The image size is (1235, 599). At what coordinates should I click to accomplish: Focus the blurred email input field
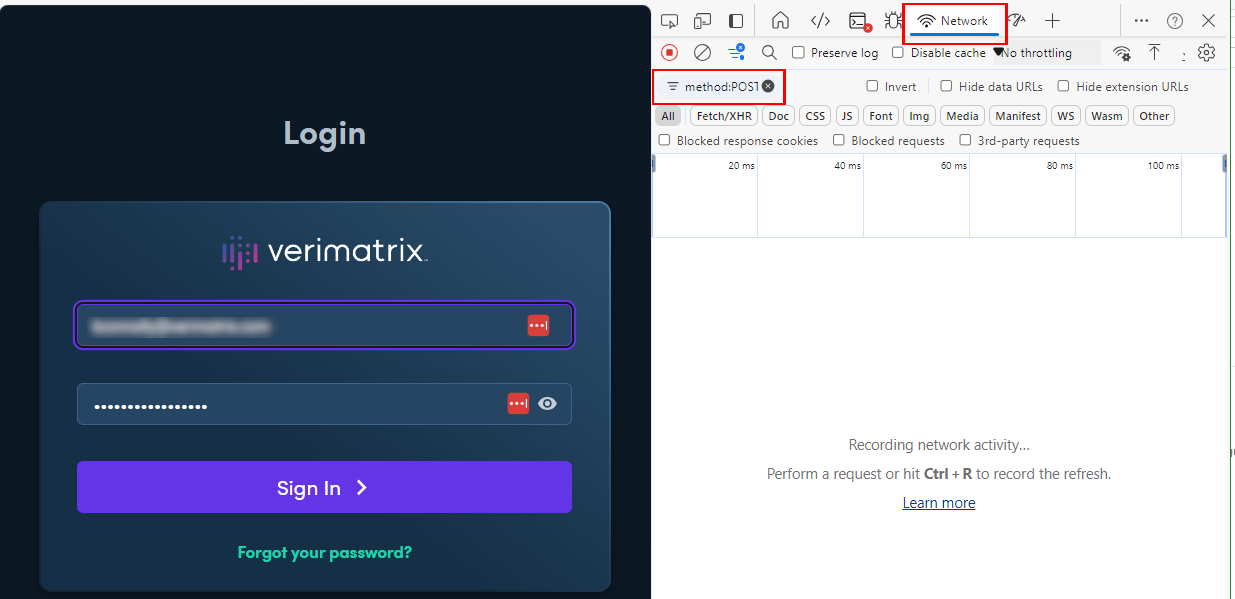[x=324, y=325]
